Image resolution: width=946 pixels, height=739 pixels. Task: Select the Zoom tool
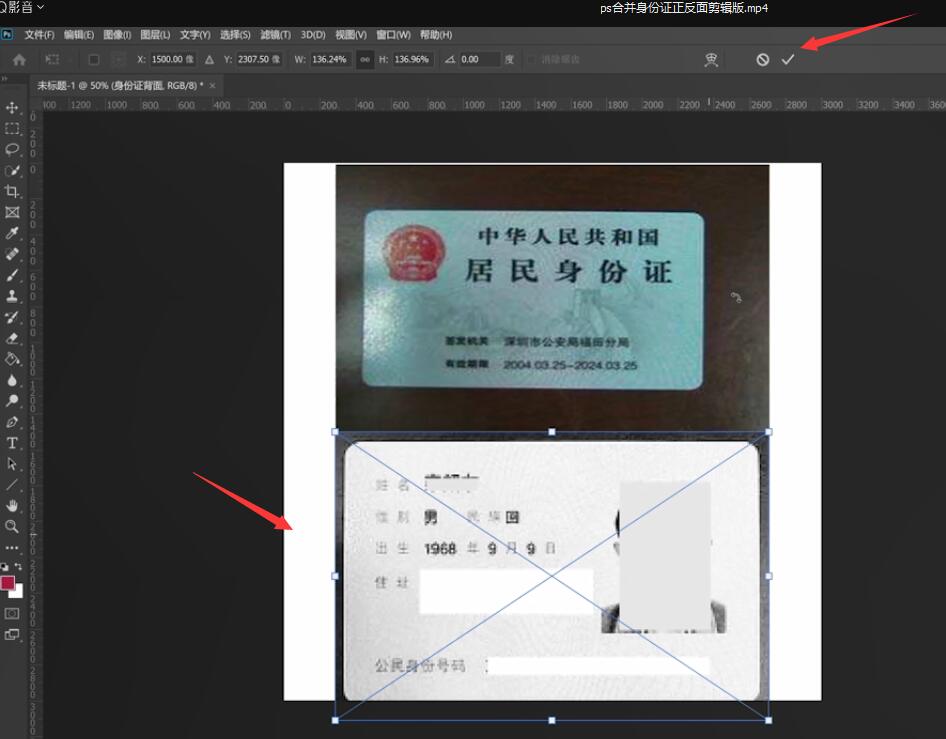(11, 527)
